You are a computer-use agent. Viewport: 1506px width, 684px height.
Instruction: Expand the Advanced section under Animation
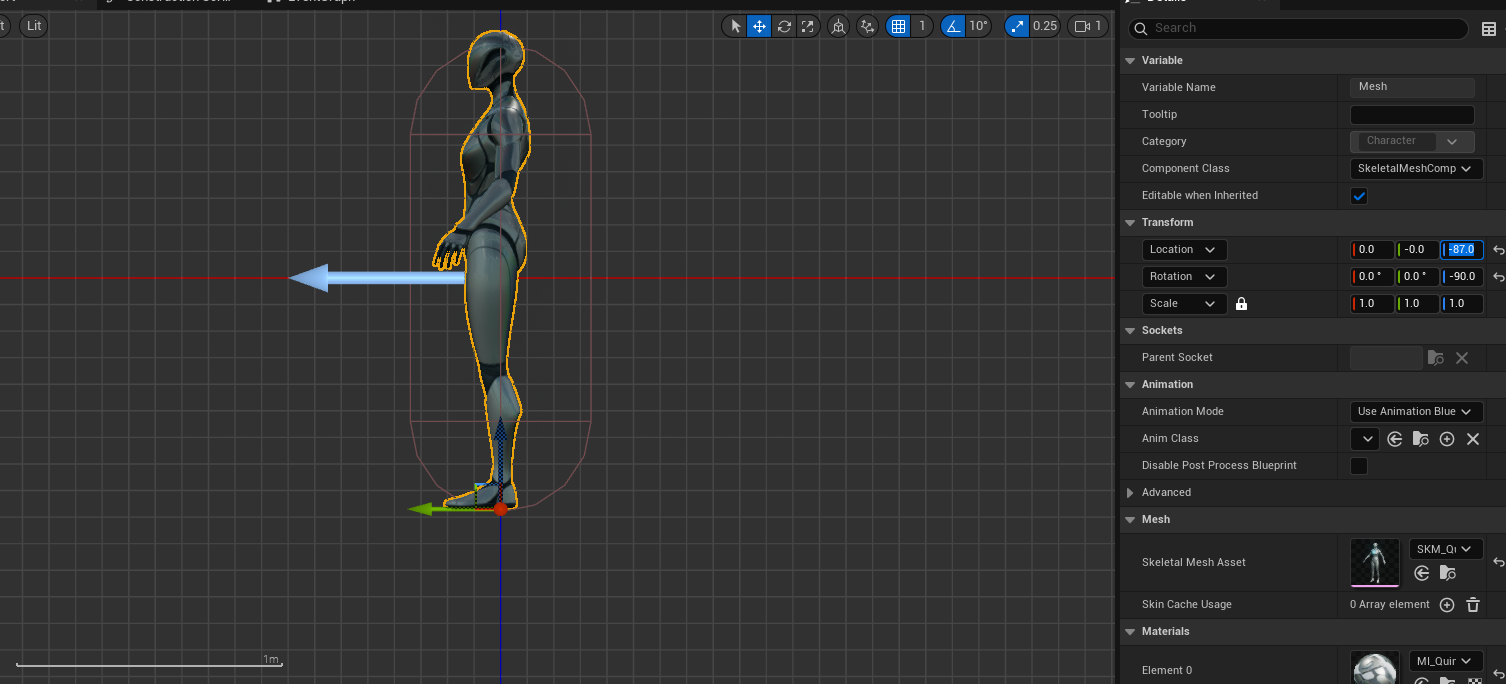[1130, 493]
